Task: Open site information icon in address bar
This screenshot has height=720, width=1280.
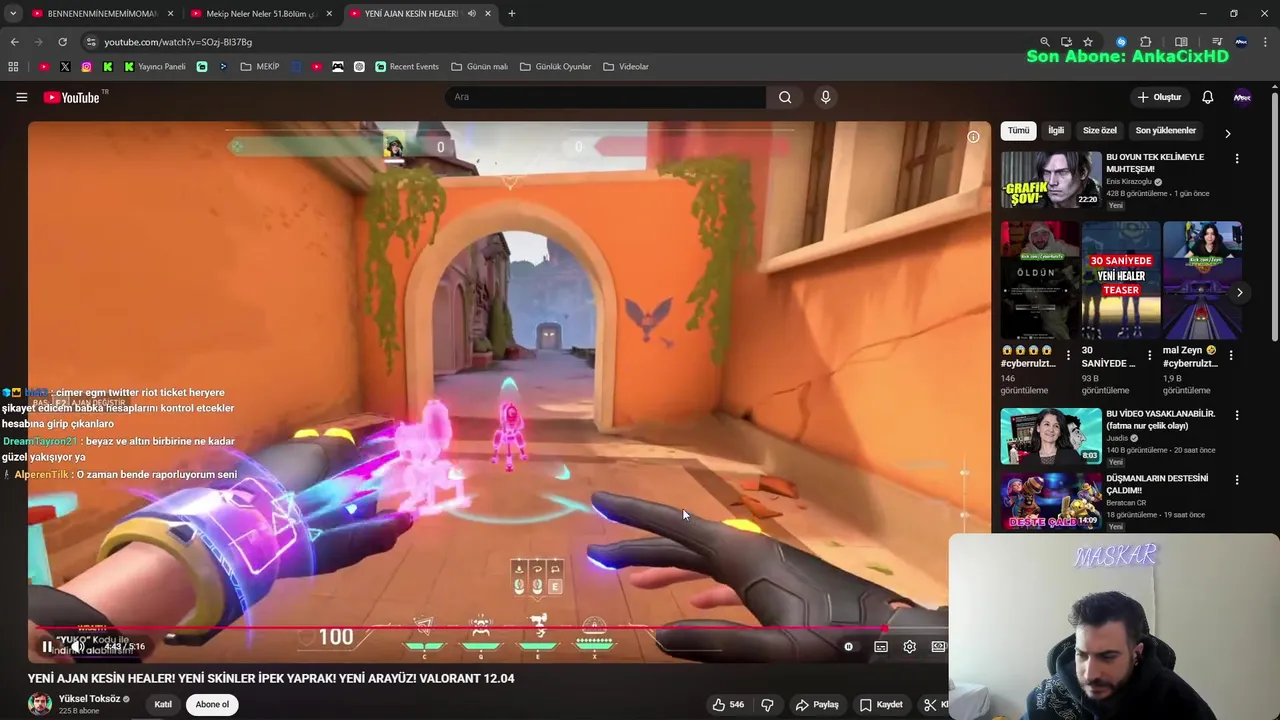Action: (x=91, y=42)
